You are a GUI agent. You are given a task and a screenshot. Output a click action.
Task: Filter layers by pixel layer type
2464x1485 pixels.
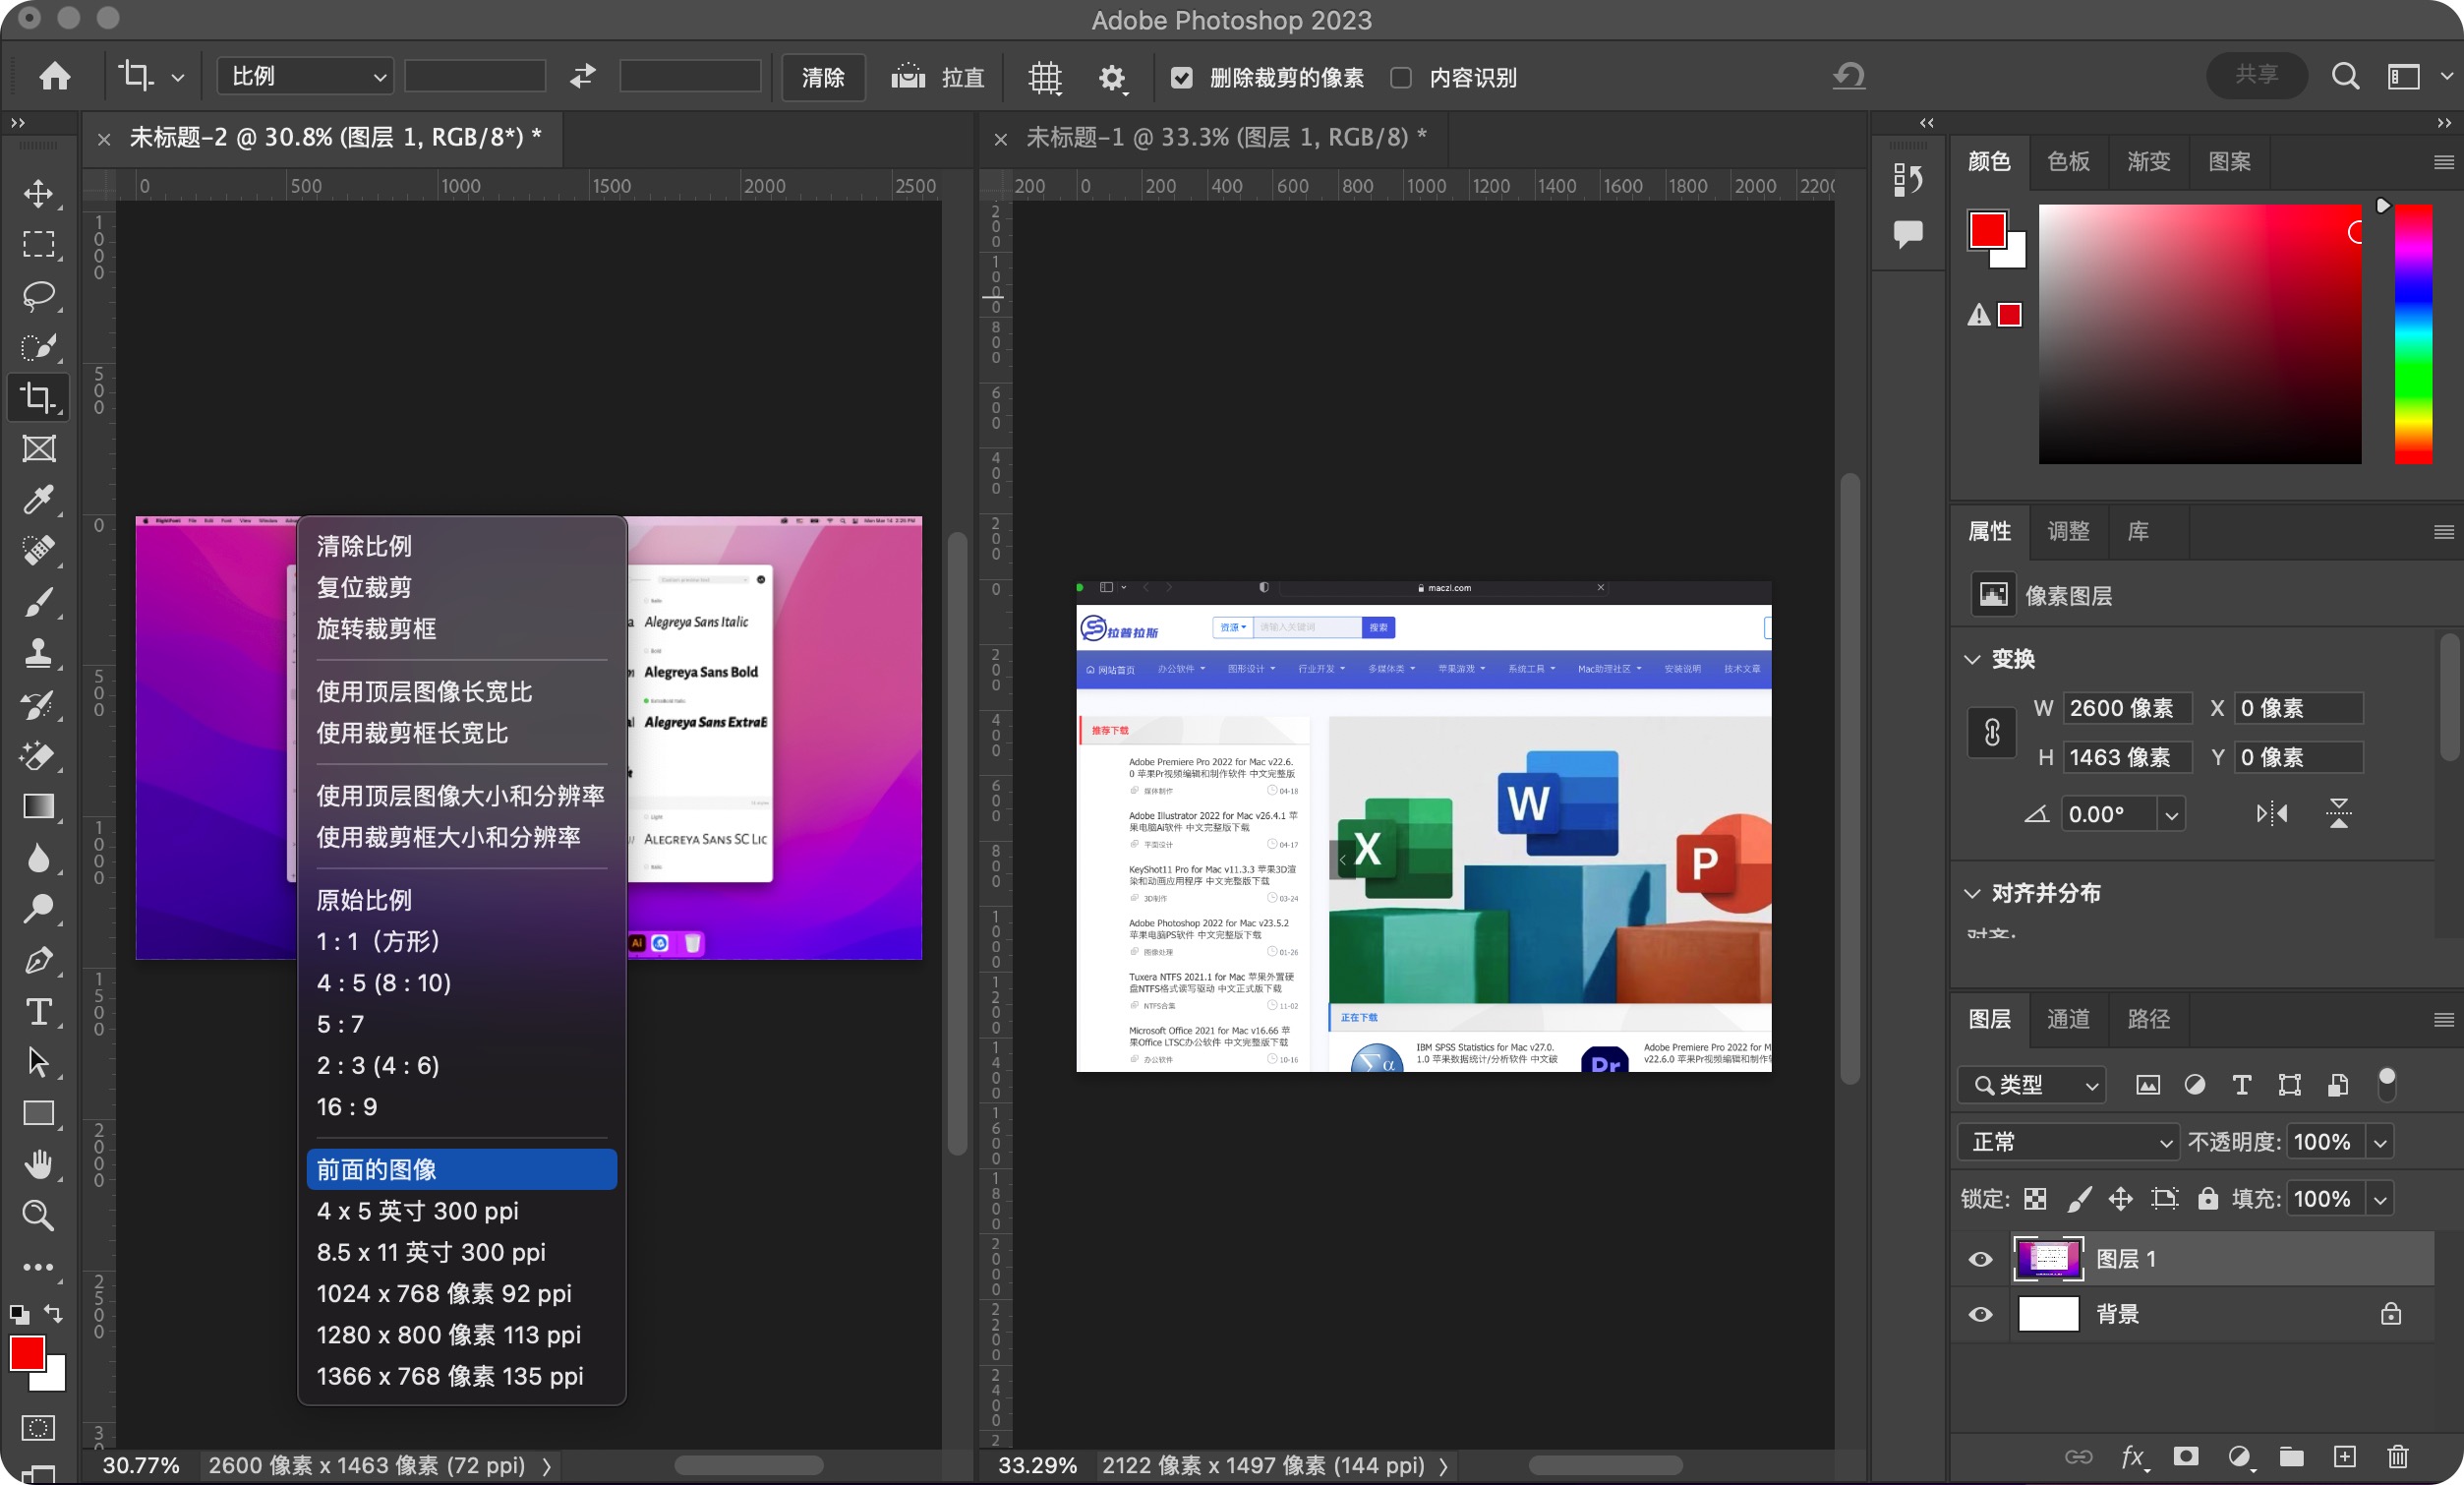pos(2147,1085)
